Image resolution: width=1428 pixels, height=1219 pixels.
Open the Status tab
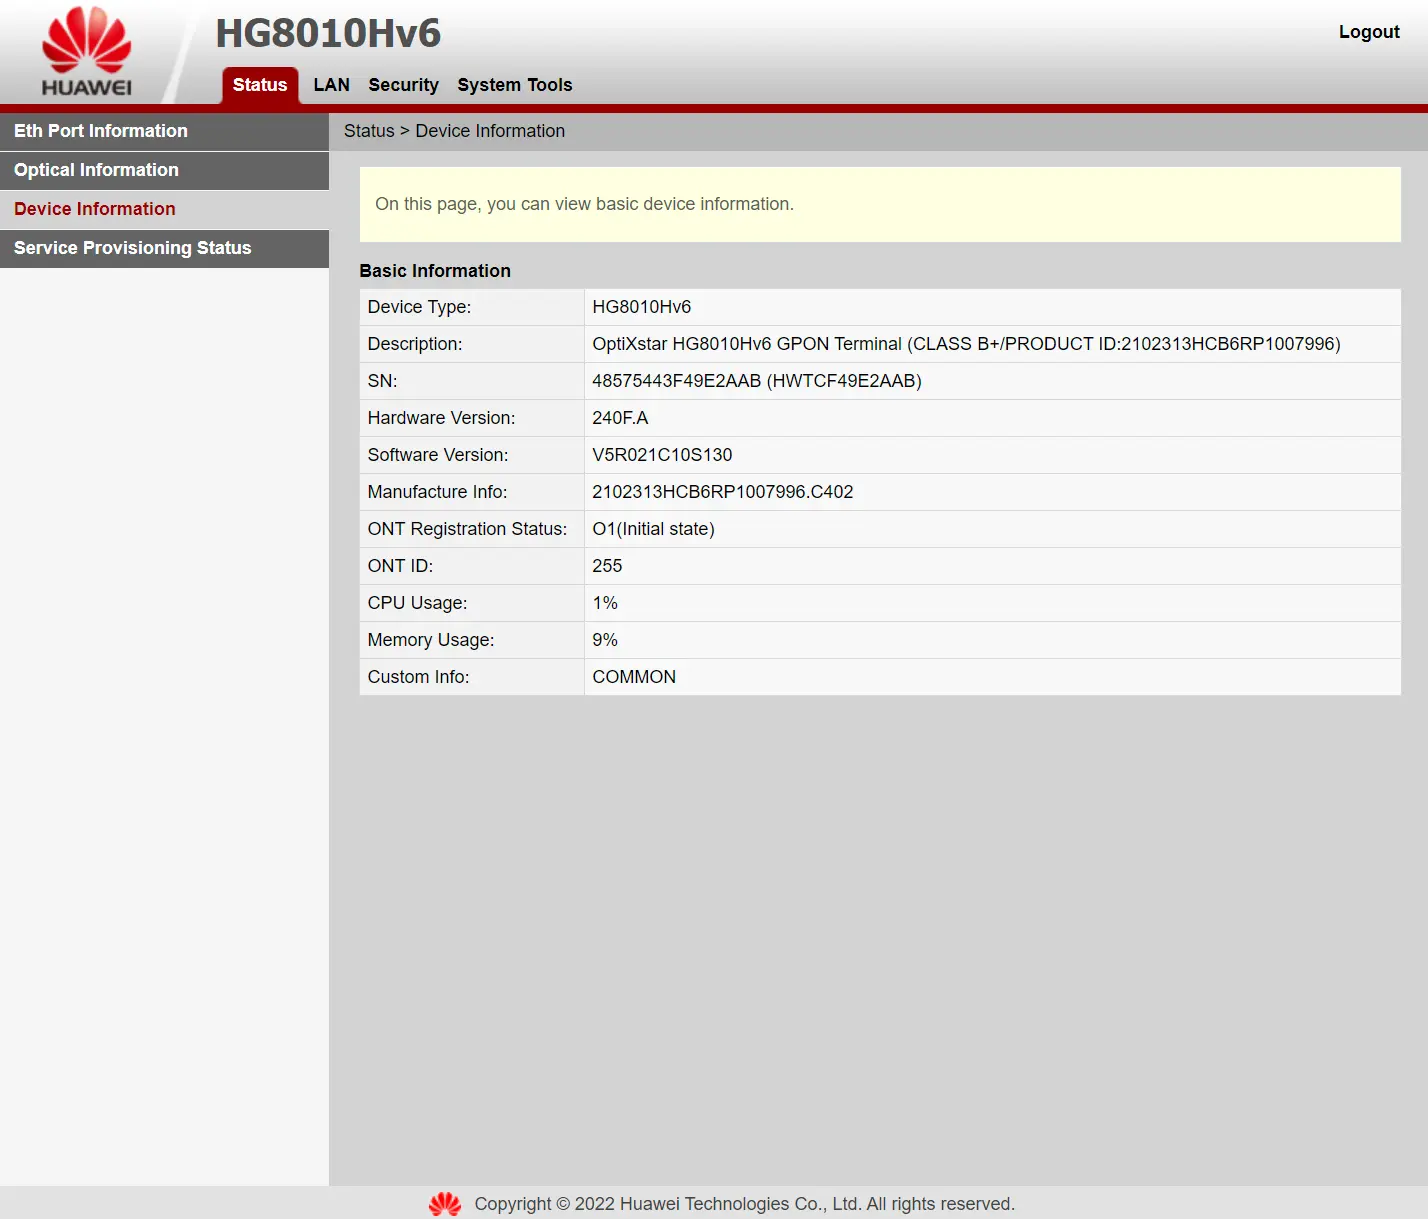(x=260, y=85)
